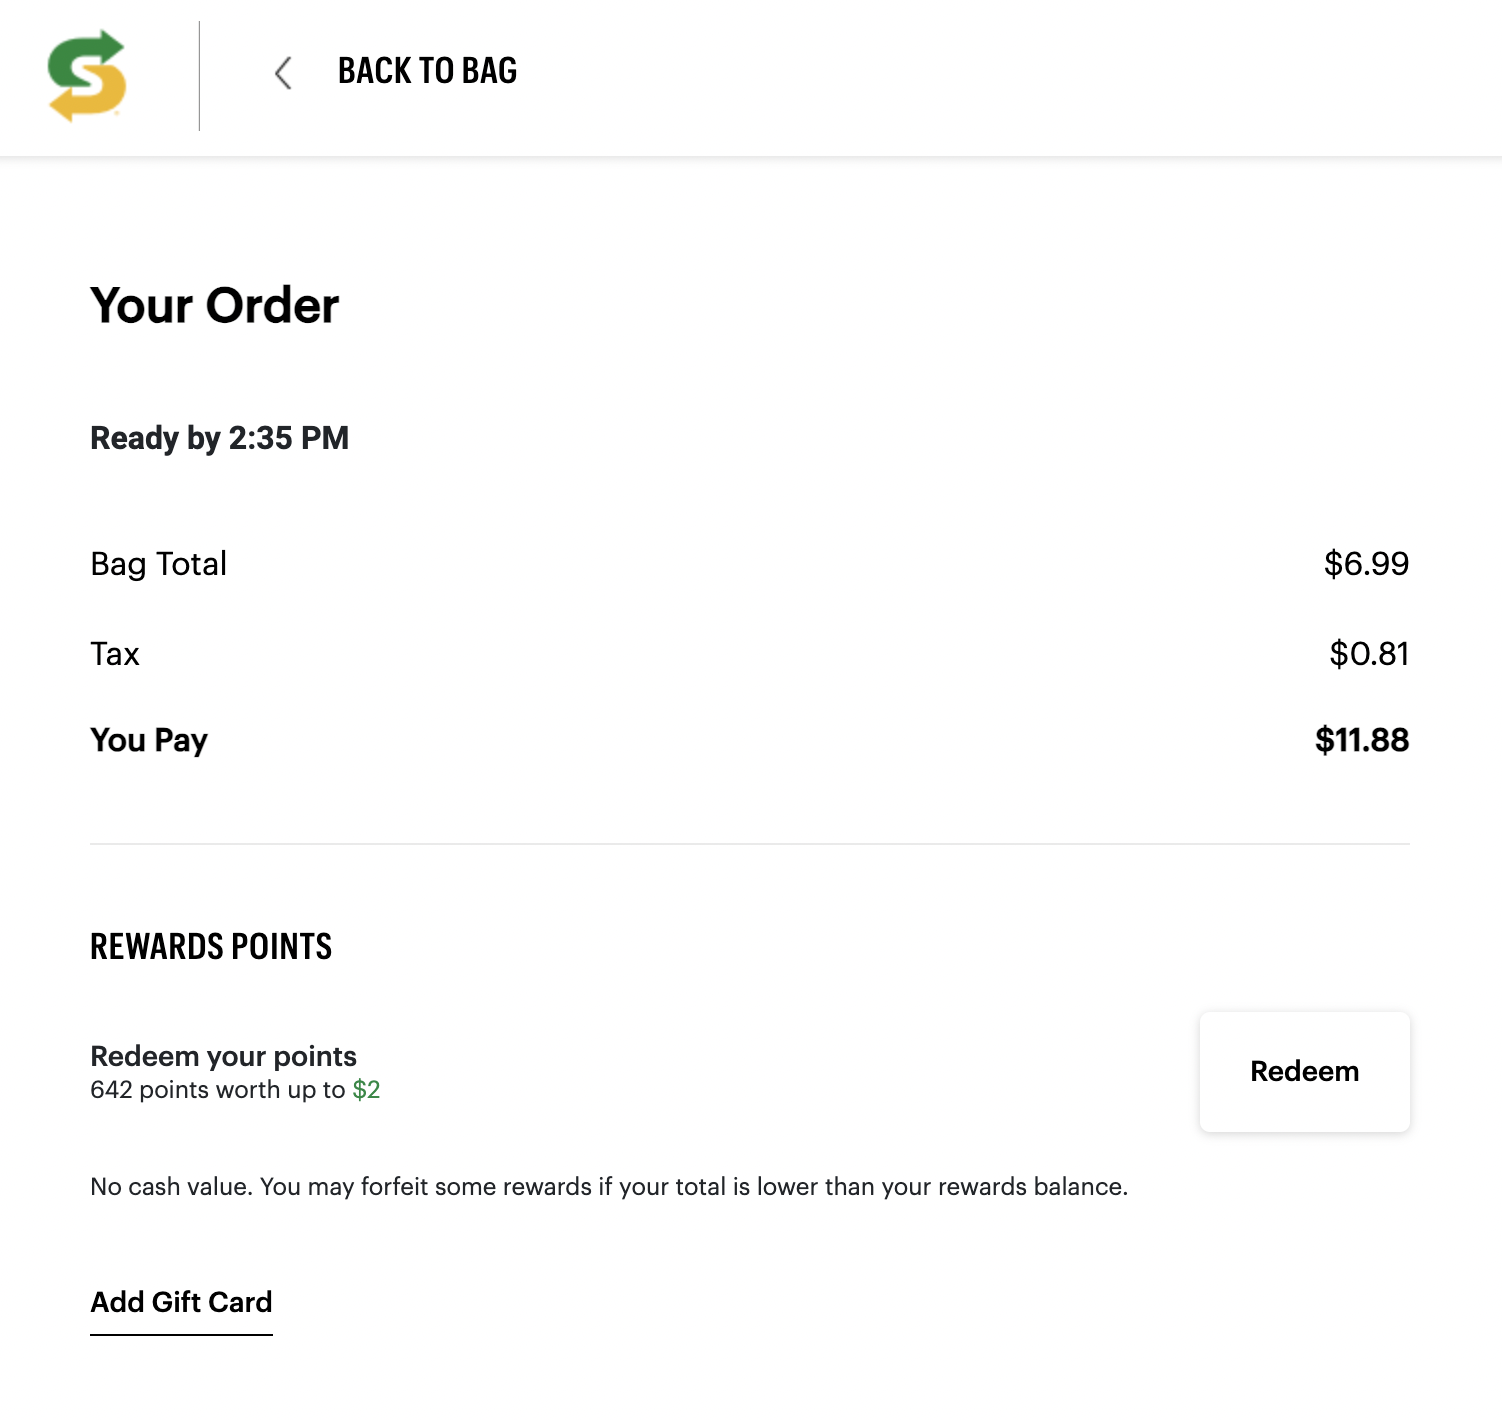Click the No cash value disclaimer
Screen dimensions: 1502x1420
(x=608, y=1187)
